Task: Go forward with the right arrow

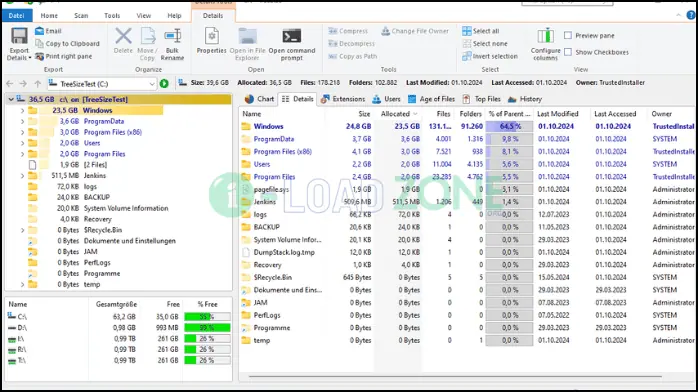Action: (23, 84)
